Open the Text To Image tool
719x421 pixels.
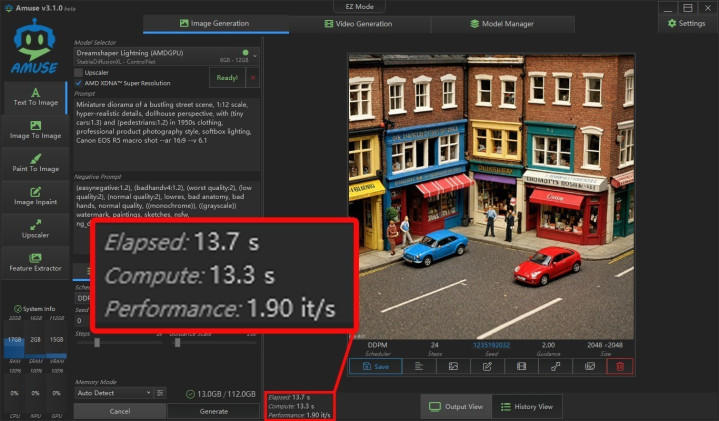point(35,94)
